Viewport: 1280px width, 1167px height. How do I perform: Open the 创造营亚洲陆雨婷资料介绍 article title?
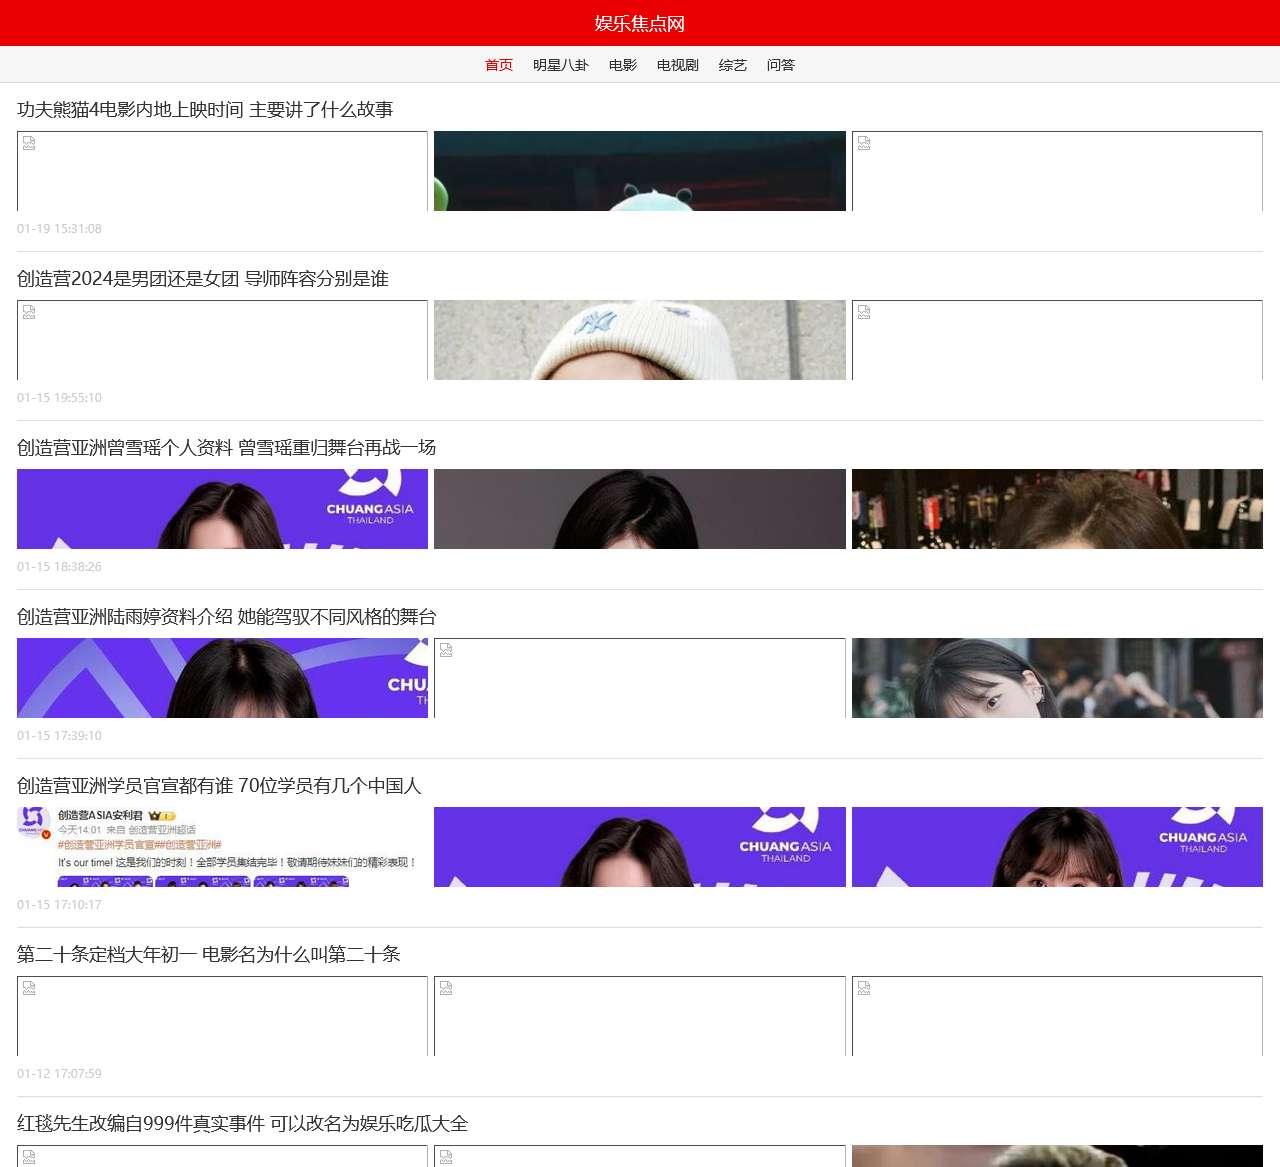coord(226,617)
